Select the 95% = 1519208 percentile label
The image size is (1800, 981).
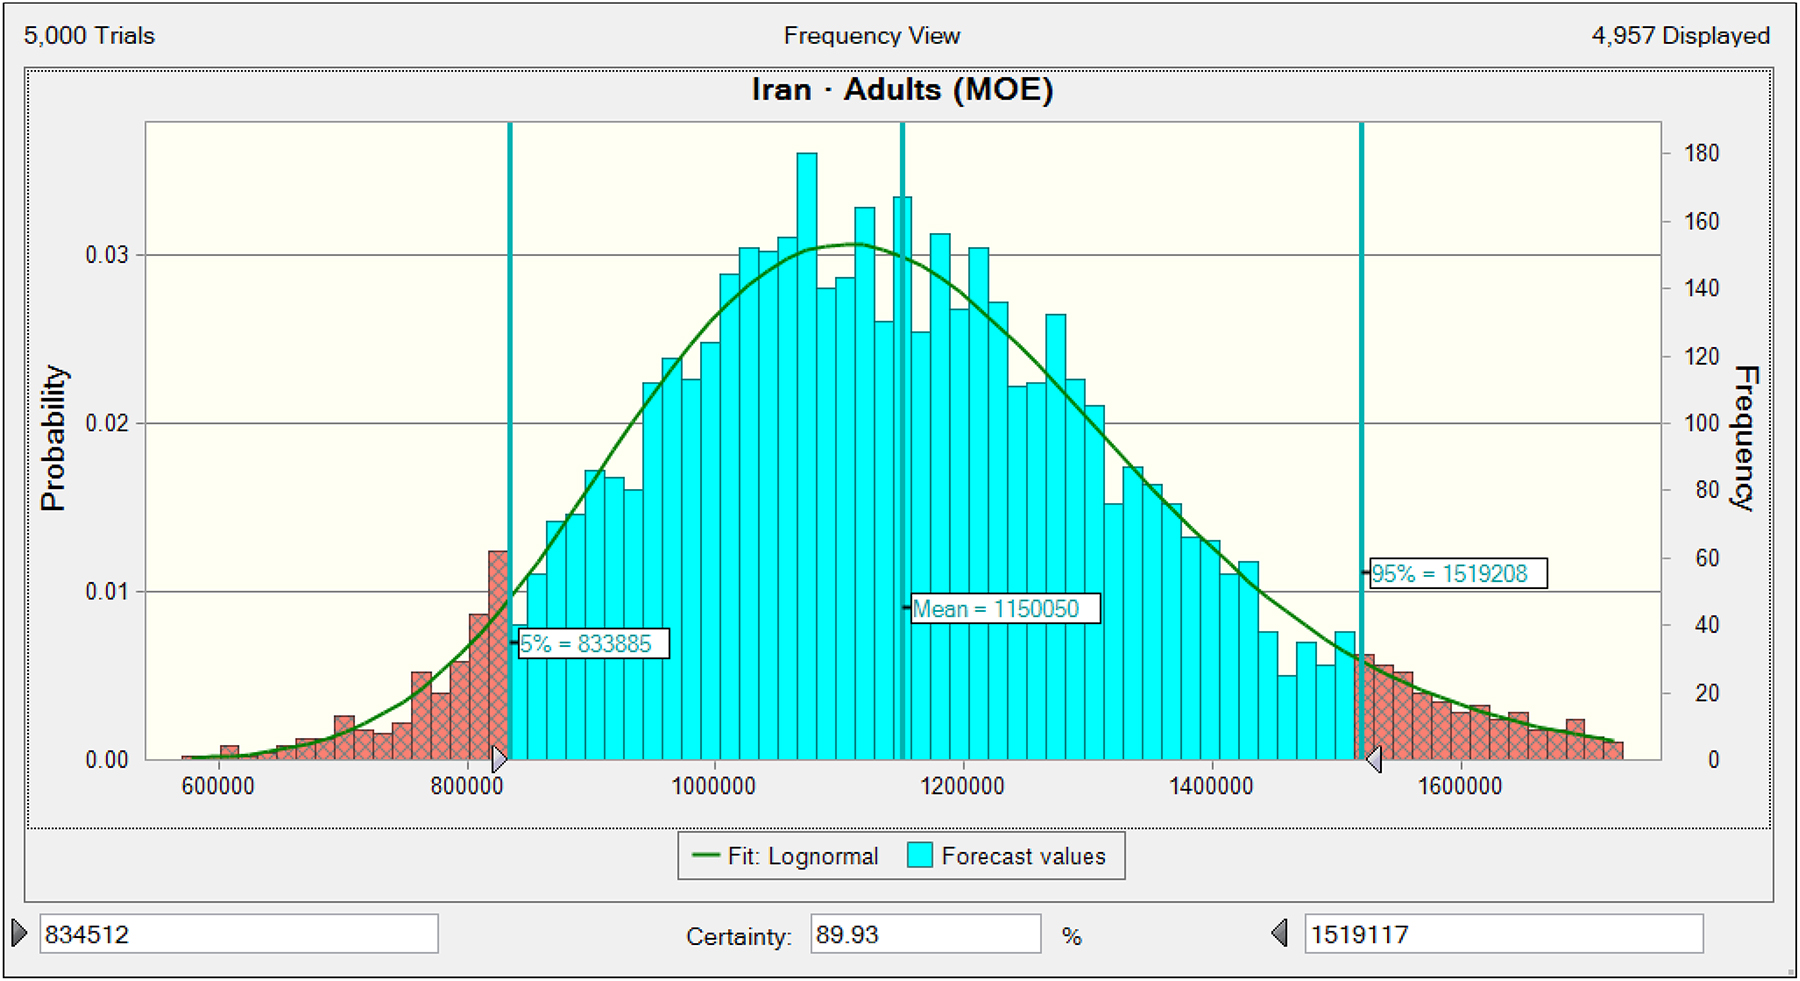(1457, 573)
